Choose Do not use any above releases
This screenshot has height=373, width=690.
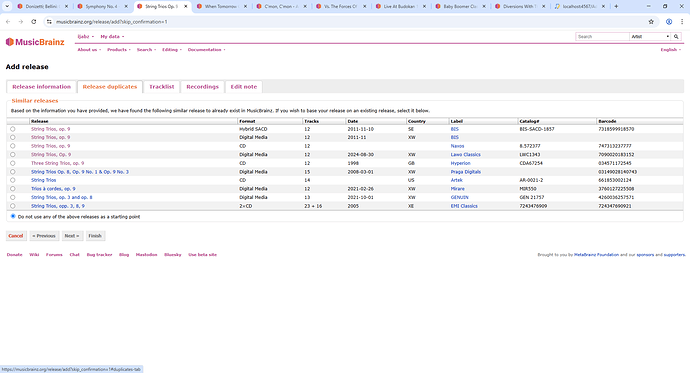(13, 216)
